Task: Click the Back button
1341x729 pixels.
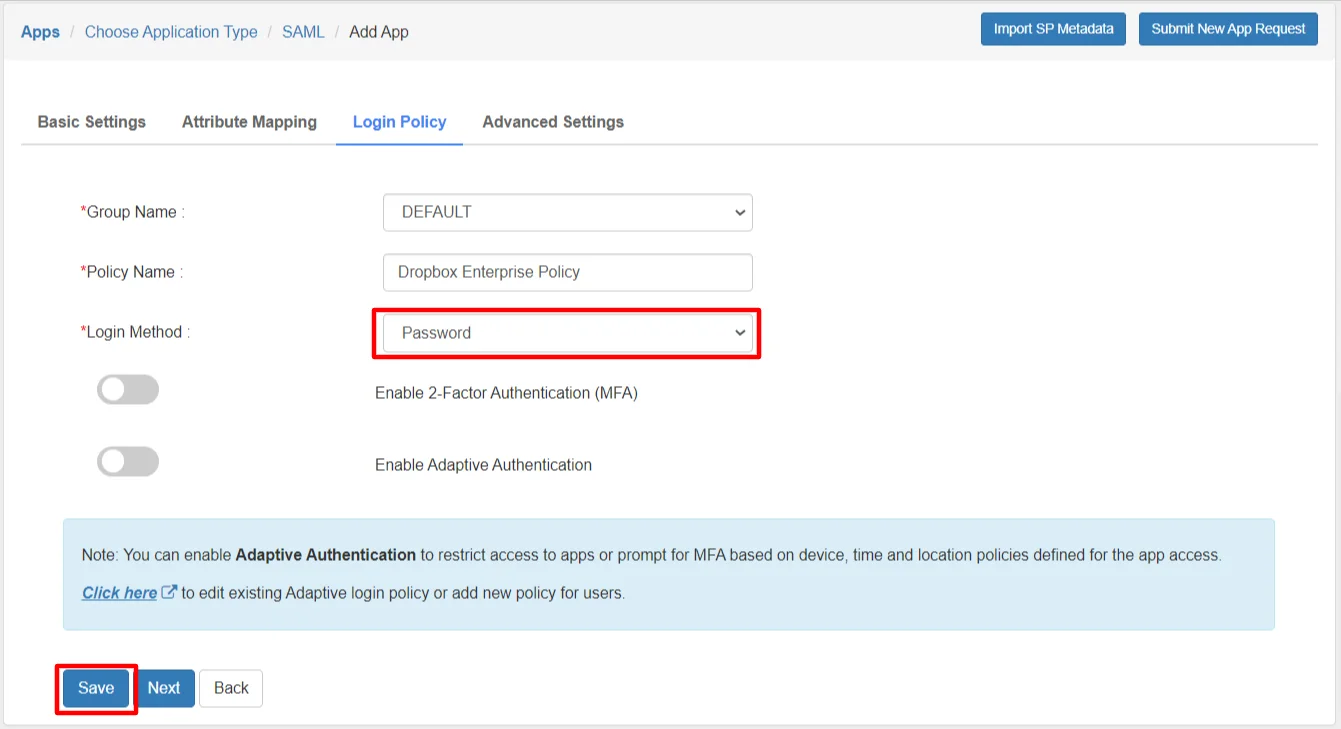Action: pyautogui.click(x=230, y=688)
